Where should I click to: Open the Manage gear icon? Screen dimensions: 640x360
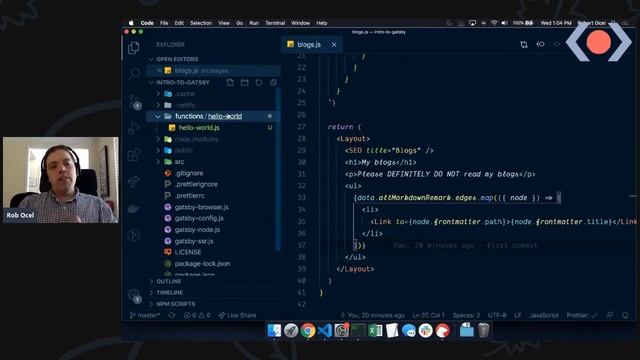coord(134,296)
